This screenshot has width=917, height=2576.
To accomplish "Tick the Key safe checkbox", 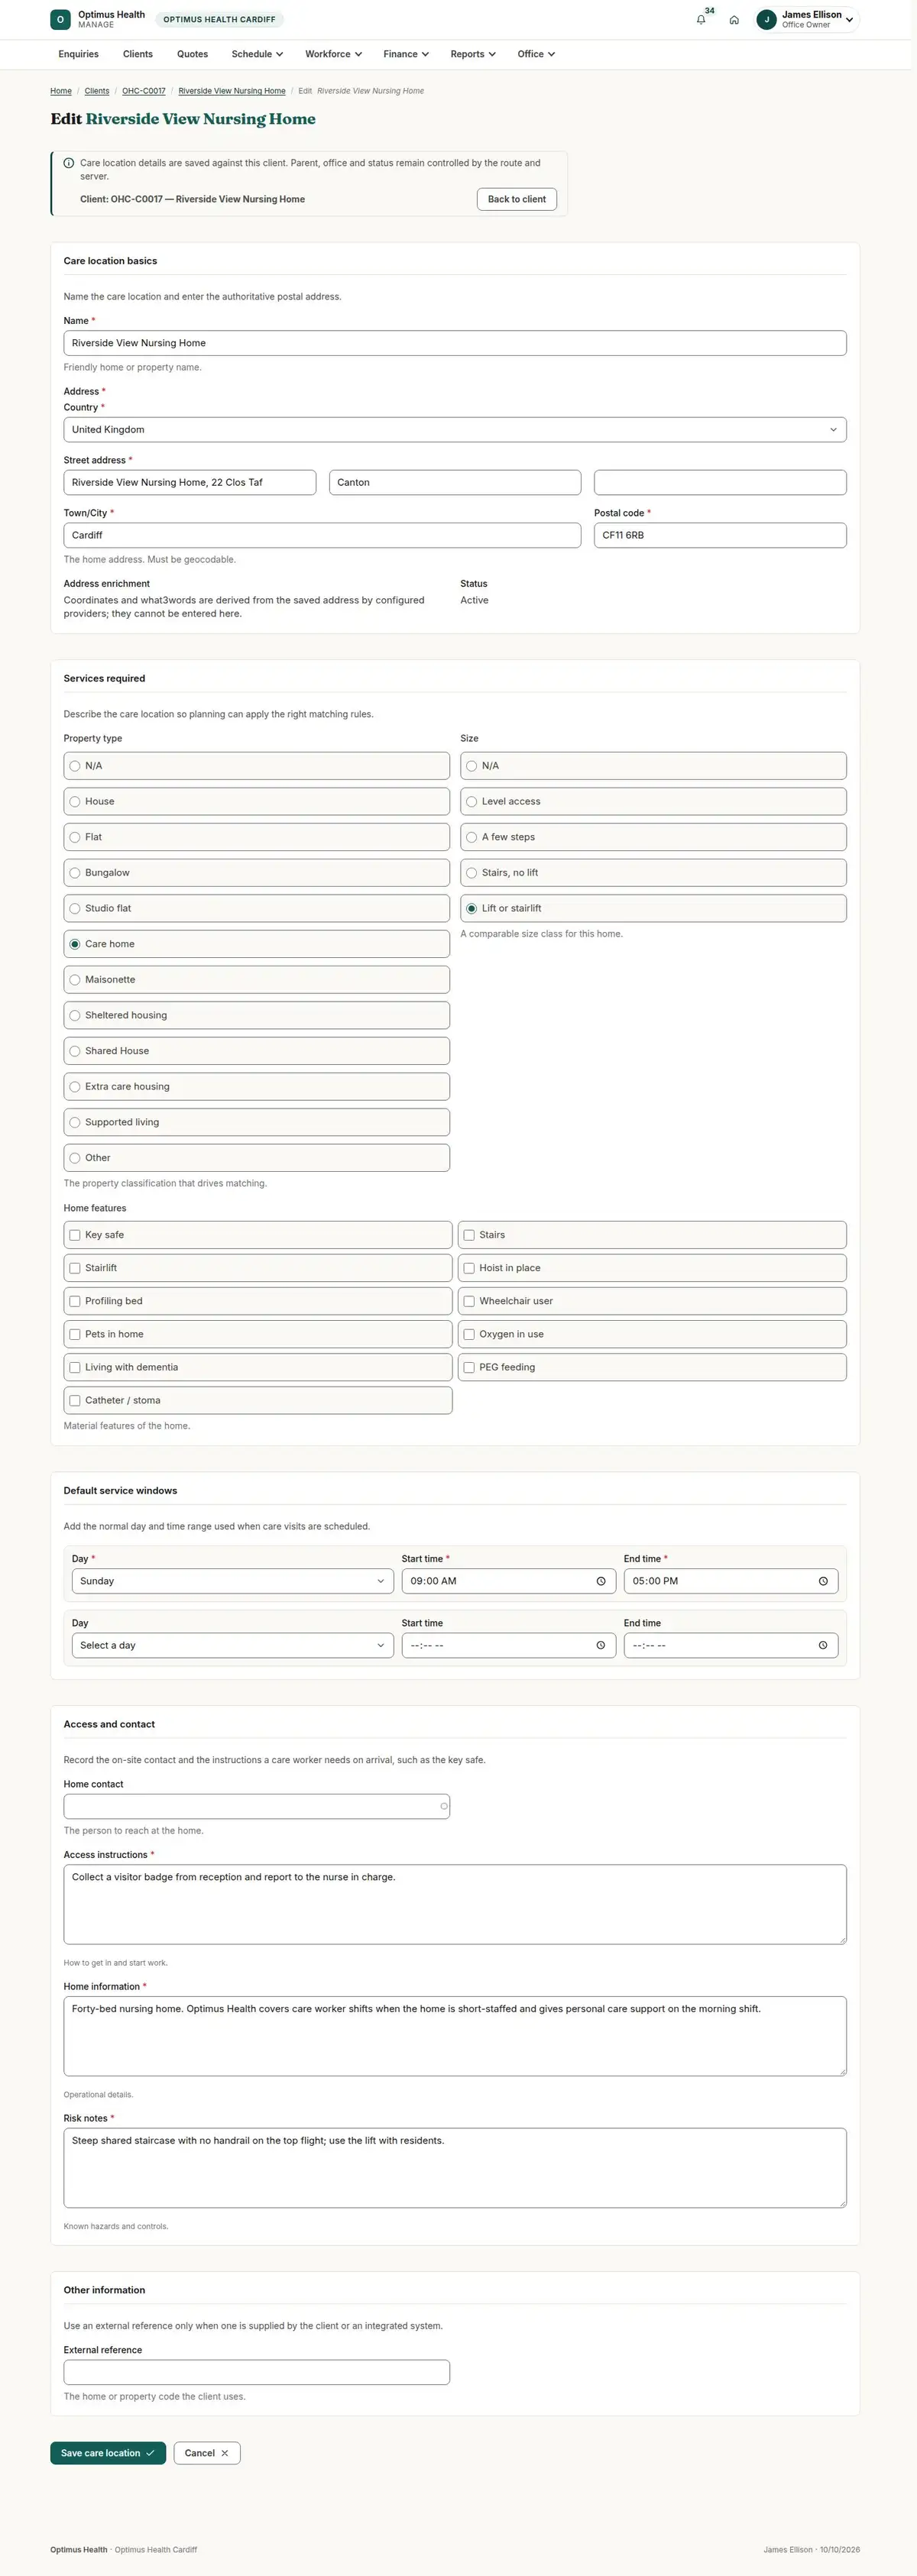I will click(75, 1235).
